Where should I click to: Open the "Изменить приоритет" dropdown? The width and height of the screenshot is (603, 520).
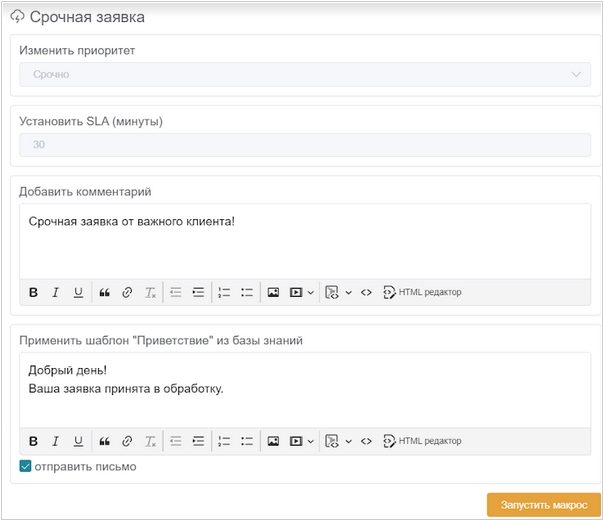click(305, 74)
